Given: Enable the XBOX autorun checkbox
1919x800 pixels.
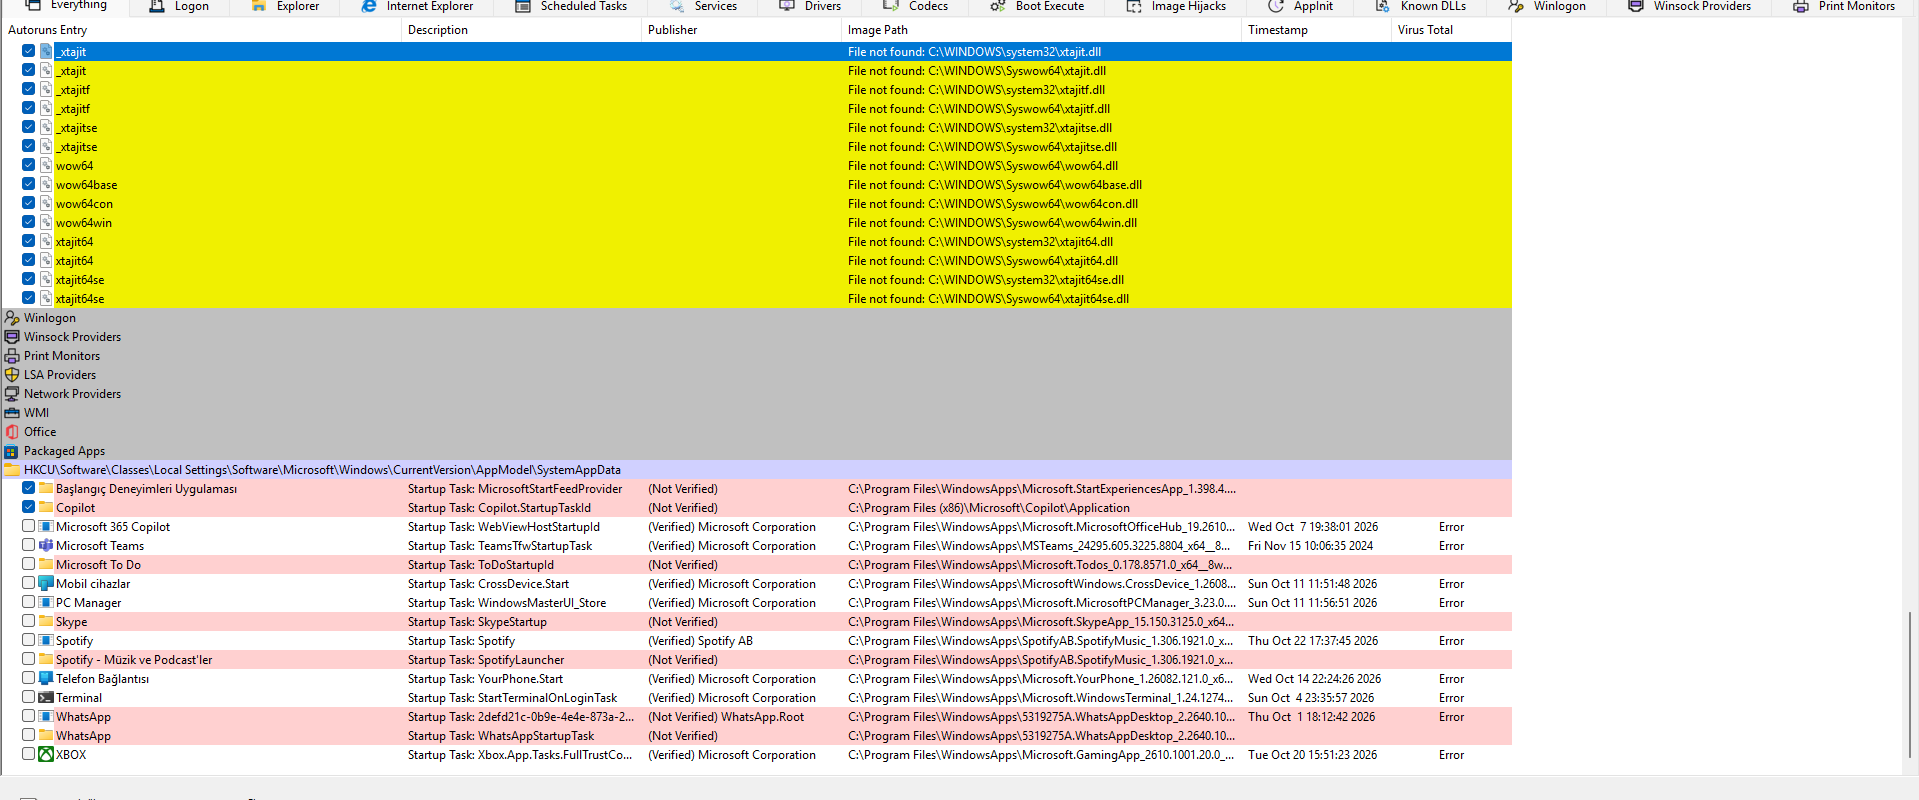Looking at the screenshot, I should (x=29, y=755).
